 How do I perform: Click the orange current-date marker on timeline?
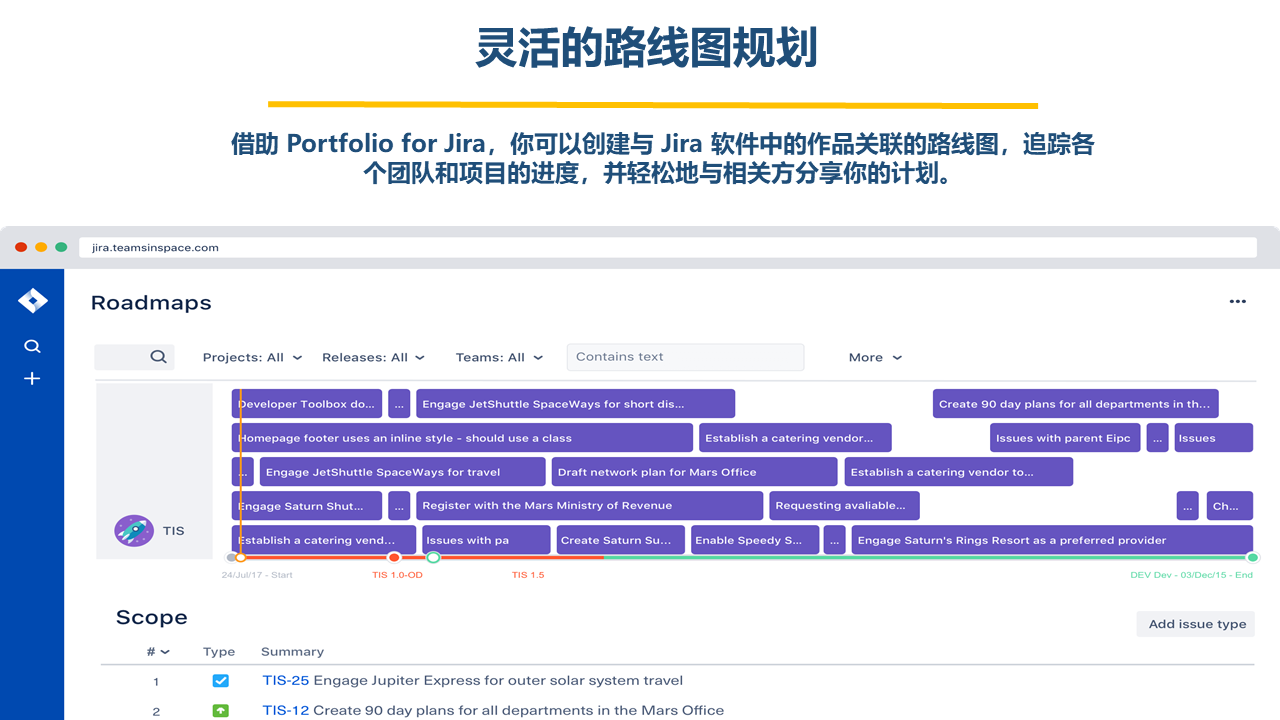(240, 558)
